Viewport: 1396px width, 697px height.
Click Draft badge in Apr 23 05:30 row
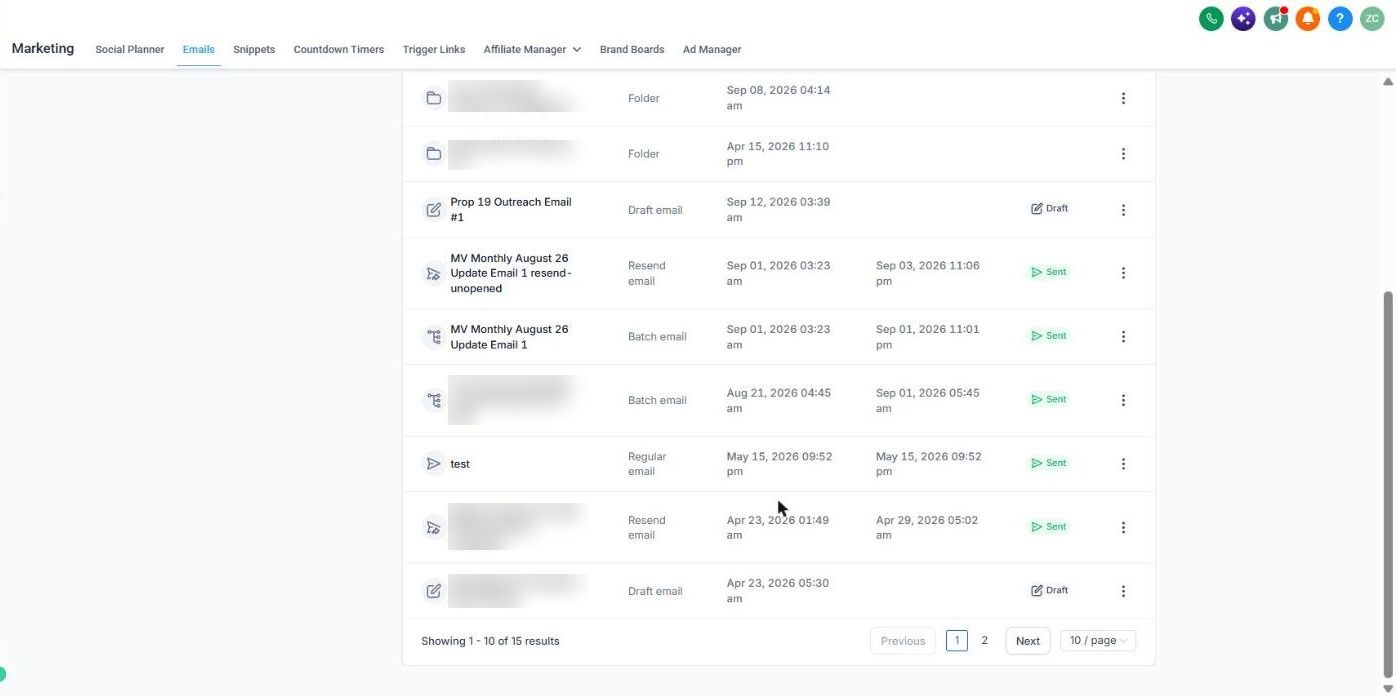tap(1050, 591)
